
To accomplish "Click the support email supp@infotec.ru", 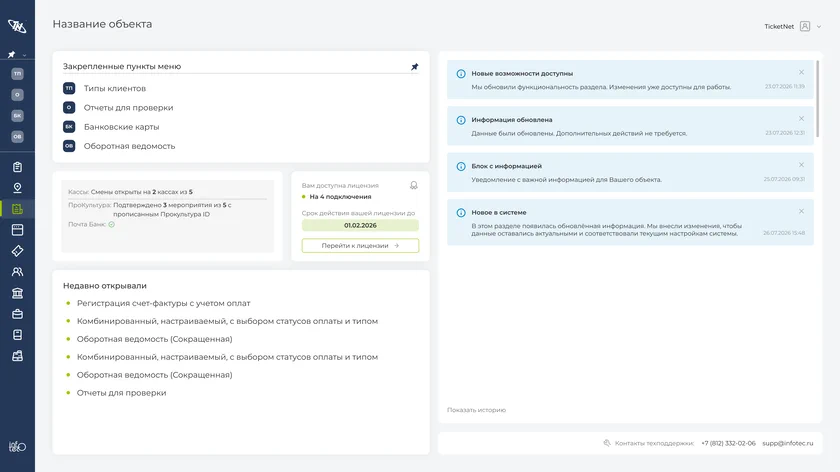I will (788, 443).
